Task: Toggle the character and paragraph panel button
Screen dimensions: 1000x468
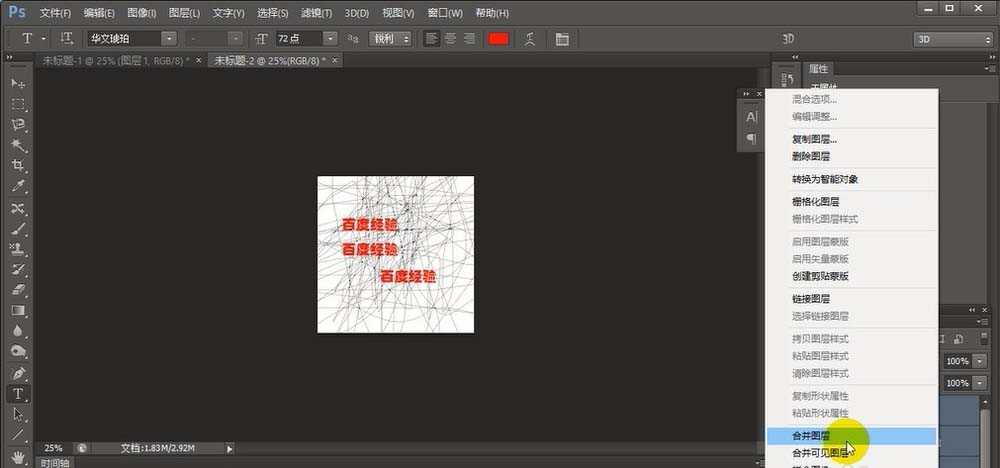Action: pos(561,39)
